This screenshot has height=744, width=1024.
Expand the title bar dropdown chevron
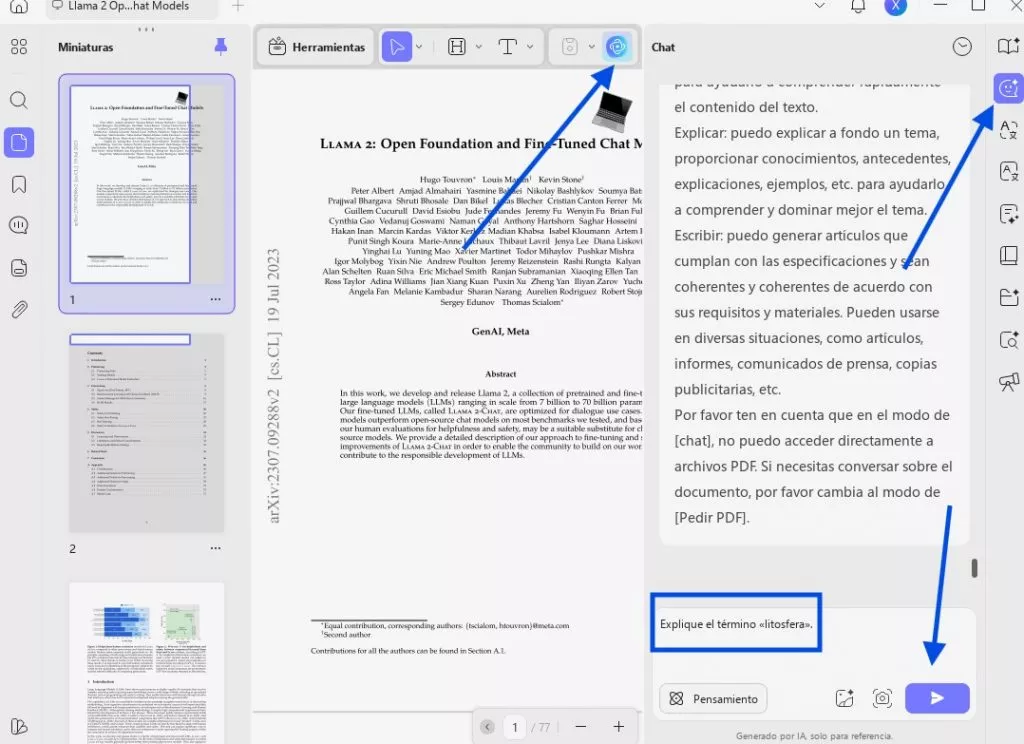(820, 6)
